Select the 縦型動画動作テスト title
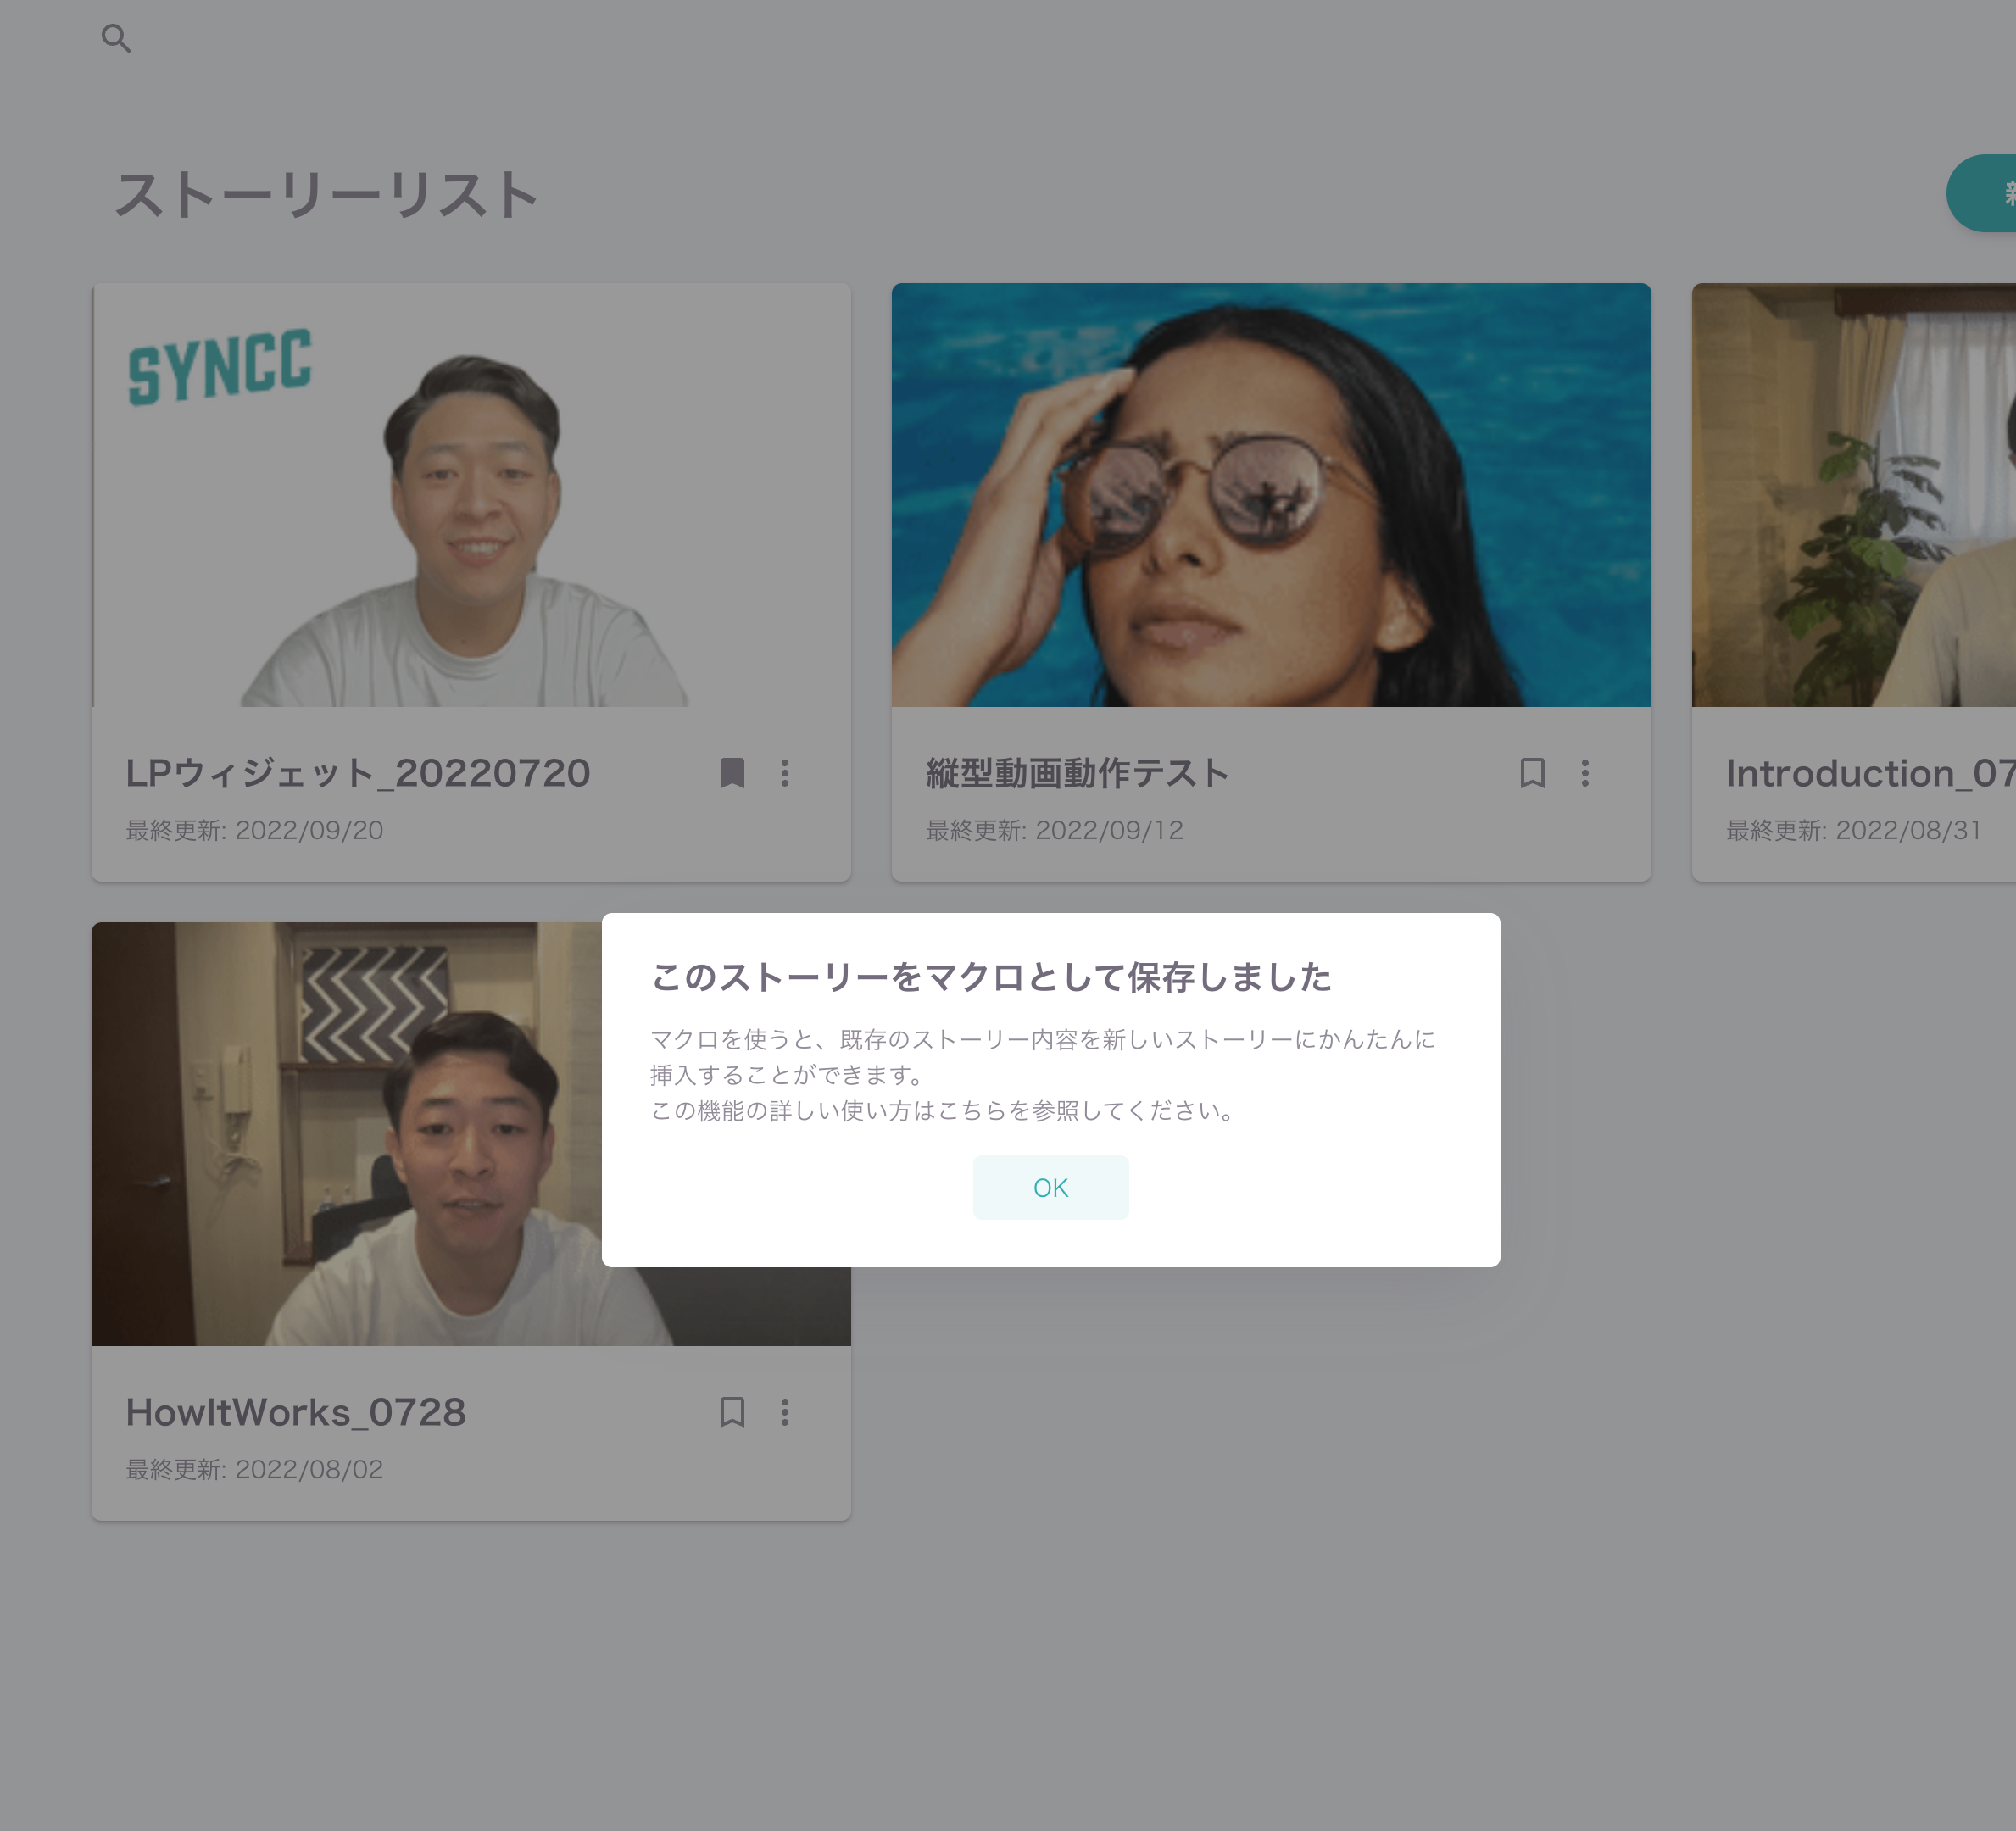Screen dimensions: 2016x1831 (x=1077, y=773)
